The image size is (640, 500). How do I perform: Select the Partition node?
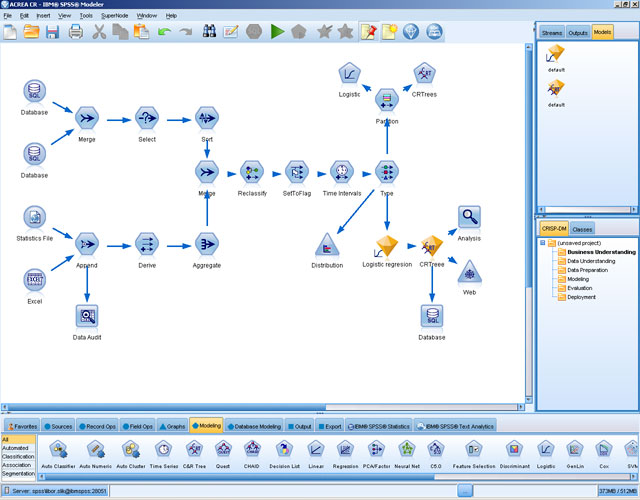(x=387, y=100)
